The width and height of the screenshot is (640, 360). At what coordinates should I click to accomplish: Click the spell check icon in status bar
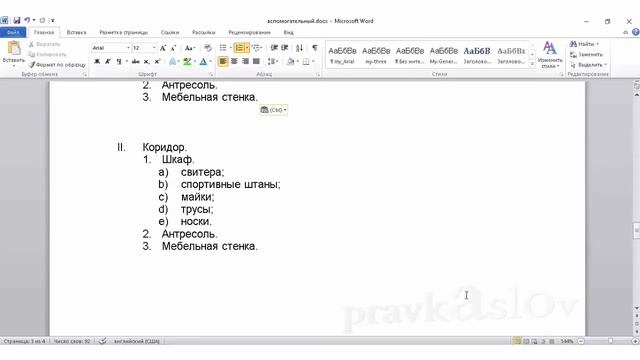[x=103, y=341]
